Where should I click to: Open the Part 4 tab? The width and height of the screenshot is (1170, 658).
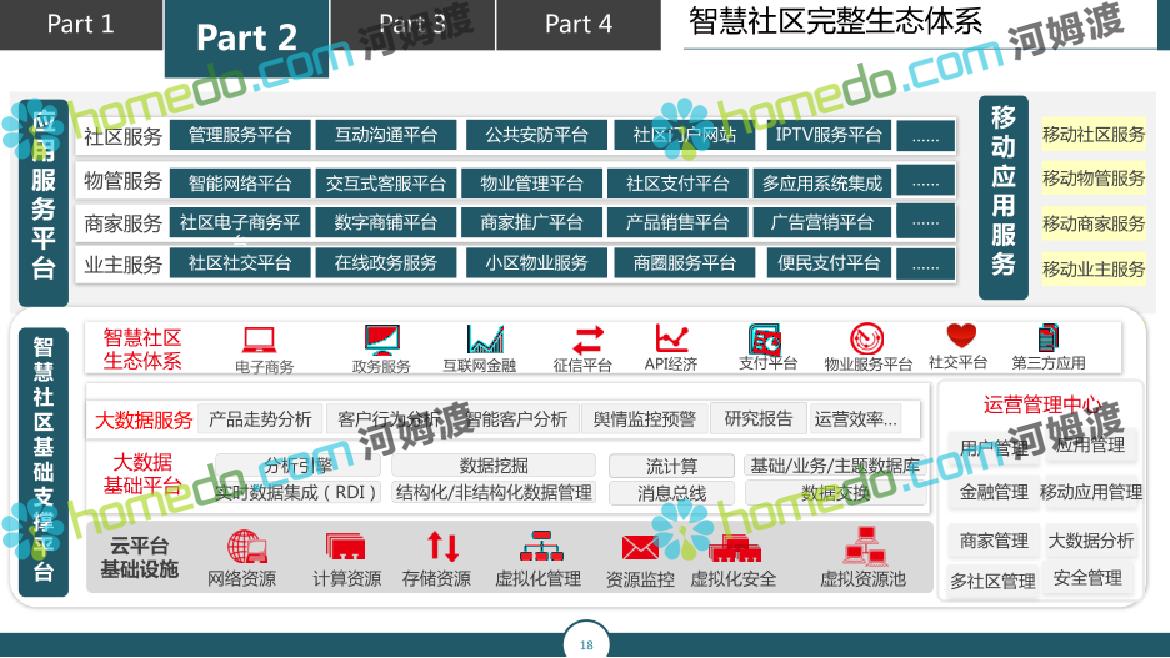(578, 24)
